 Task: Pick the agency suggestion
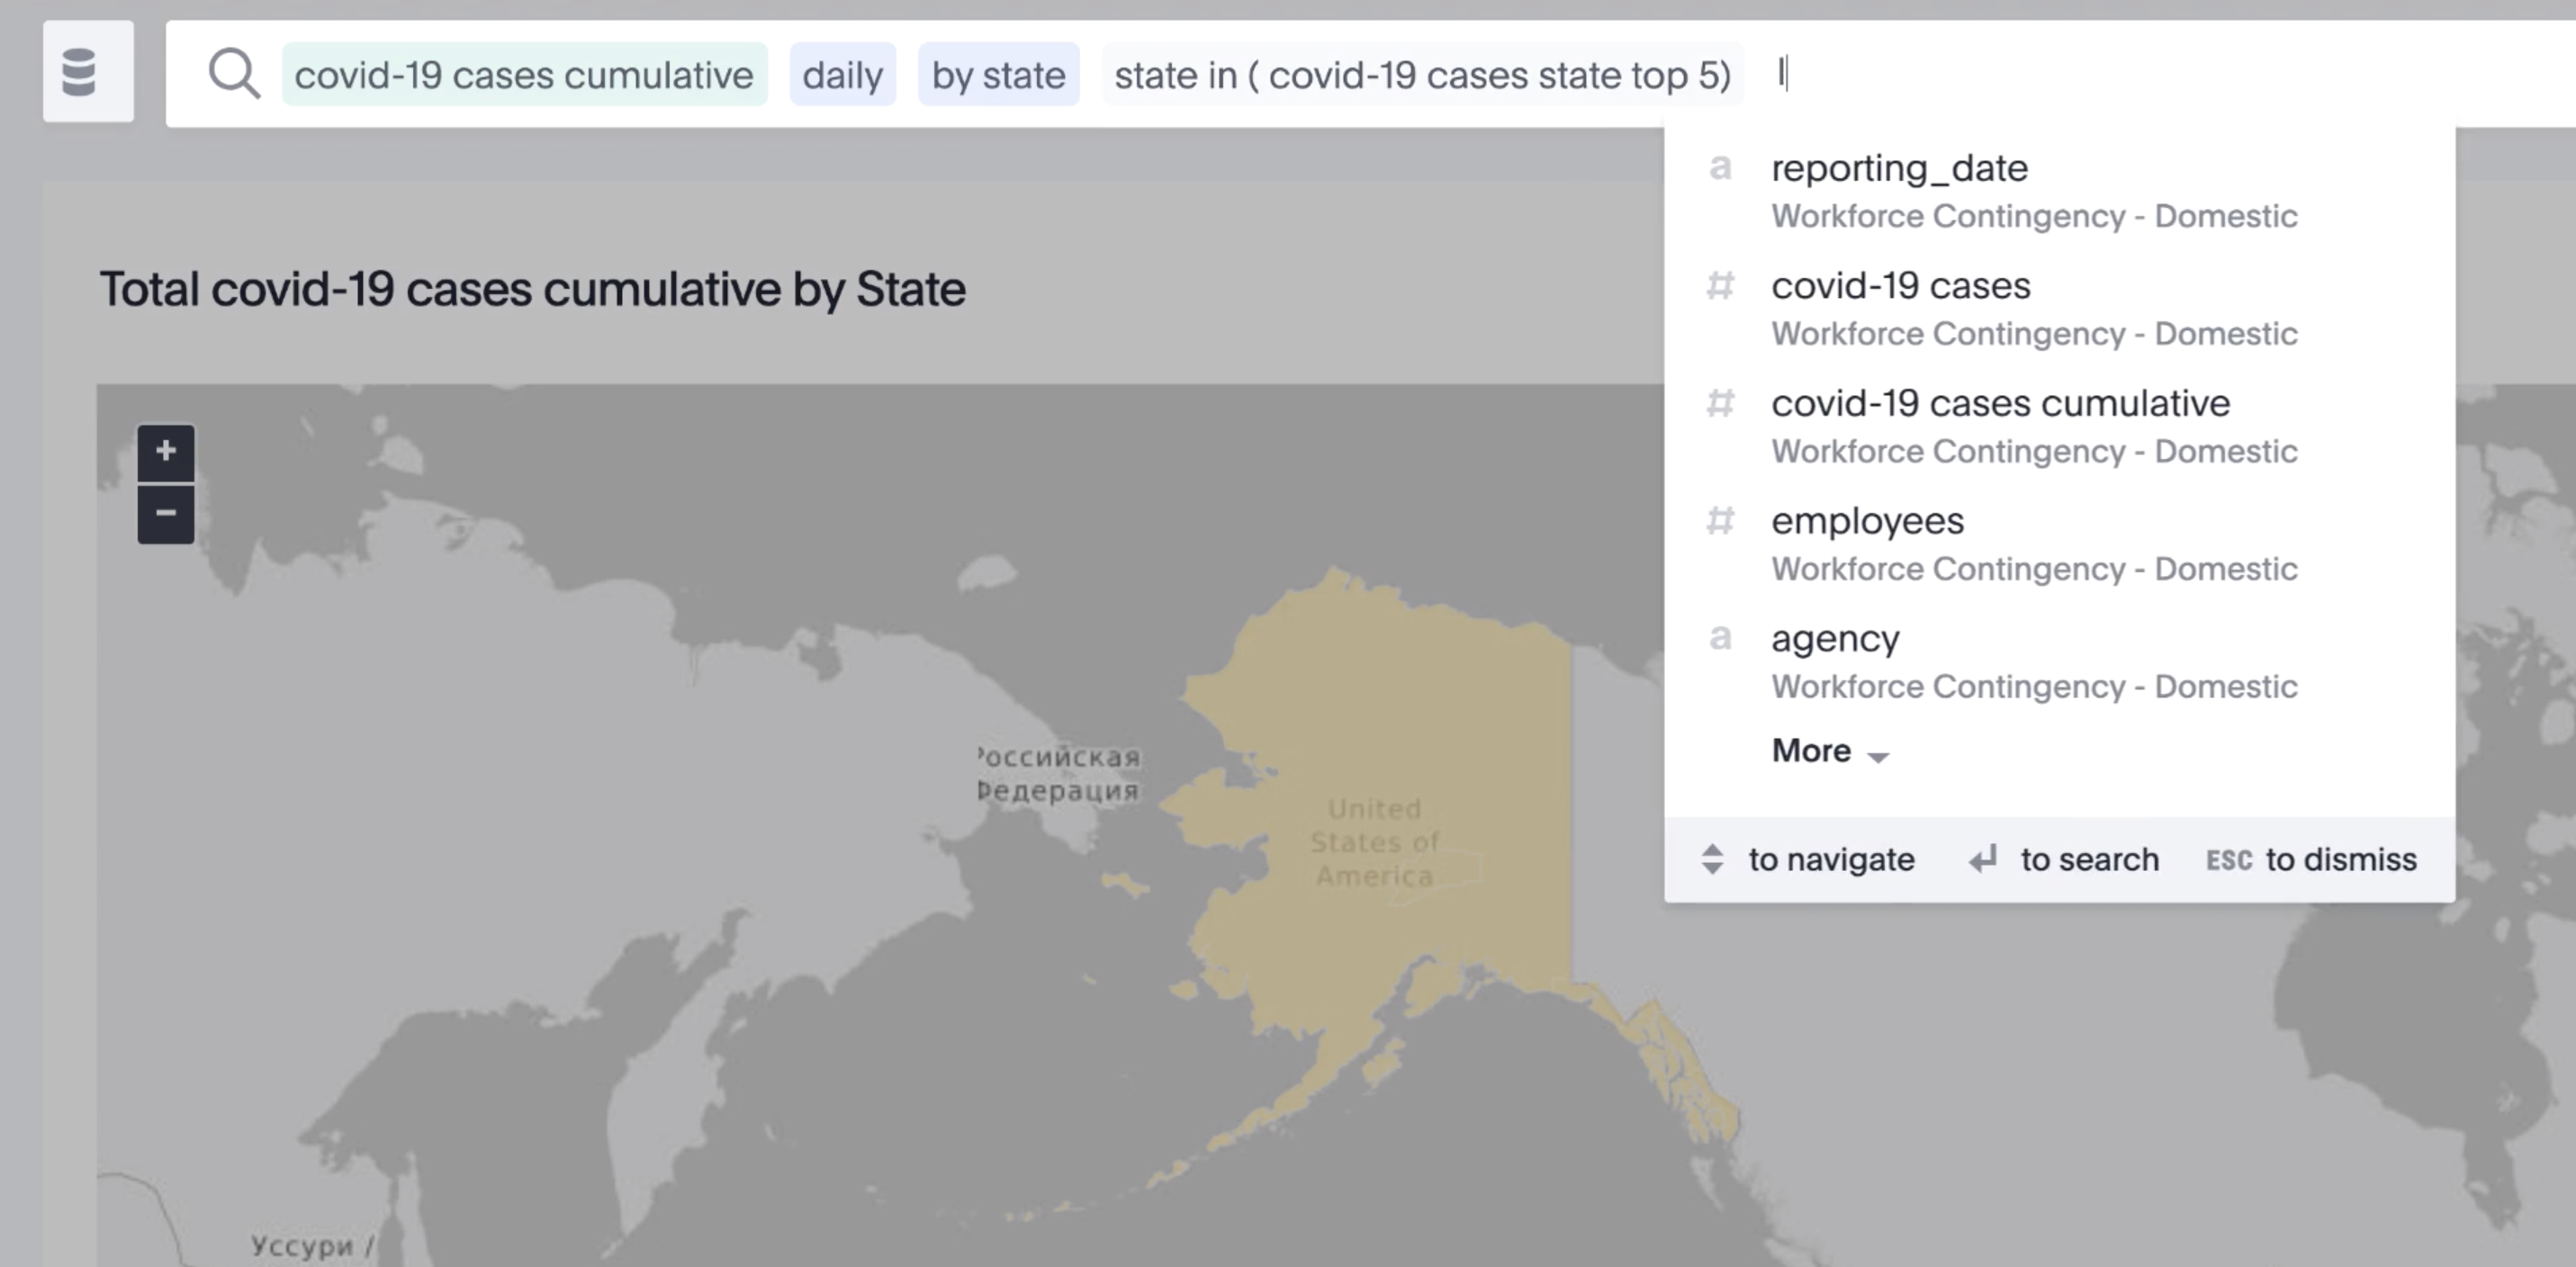pos(1835,638)
